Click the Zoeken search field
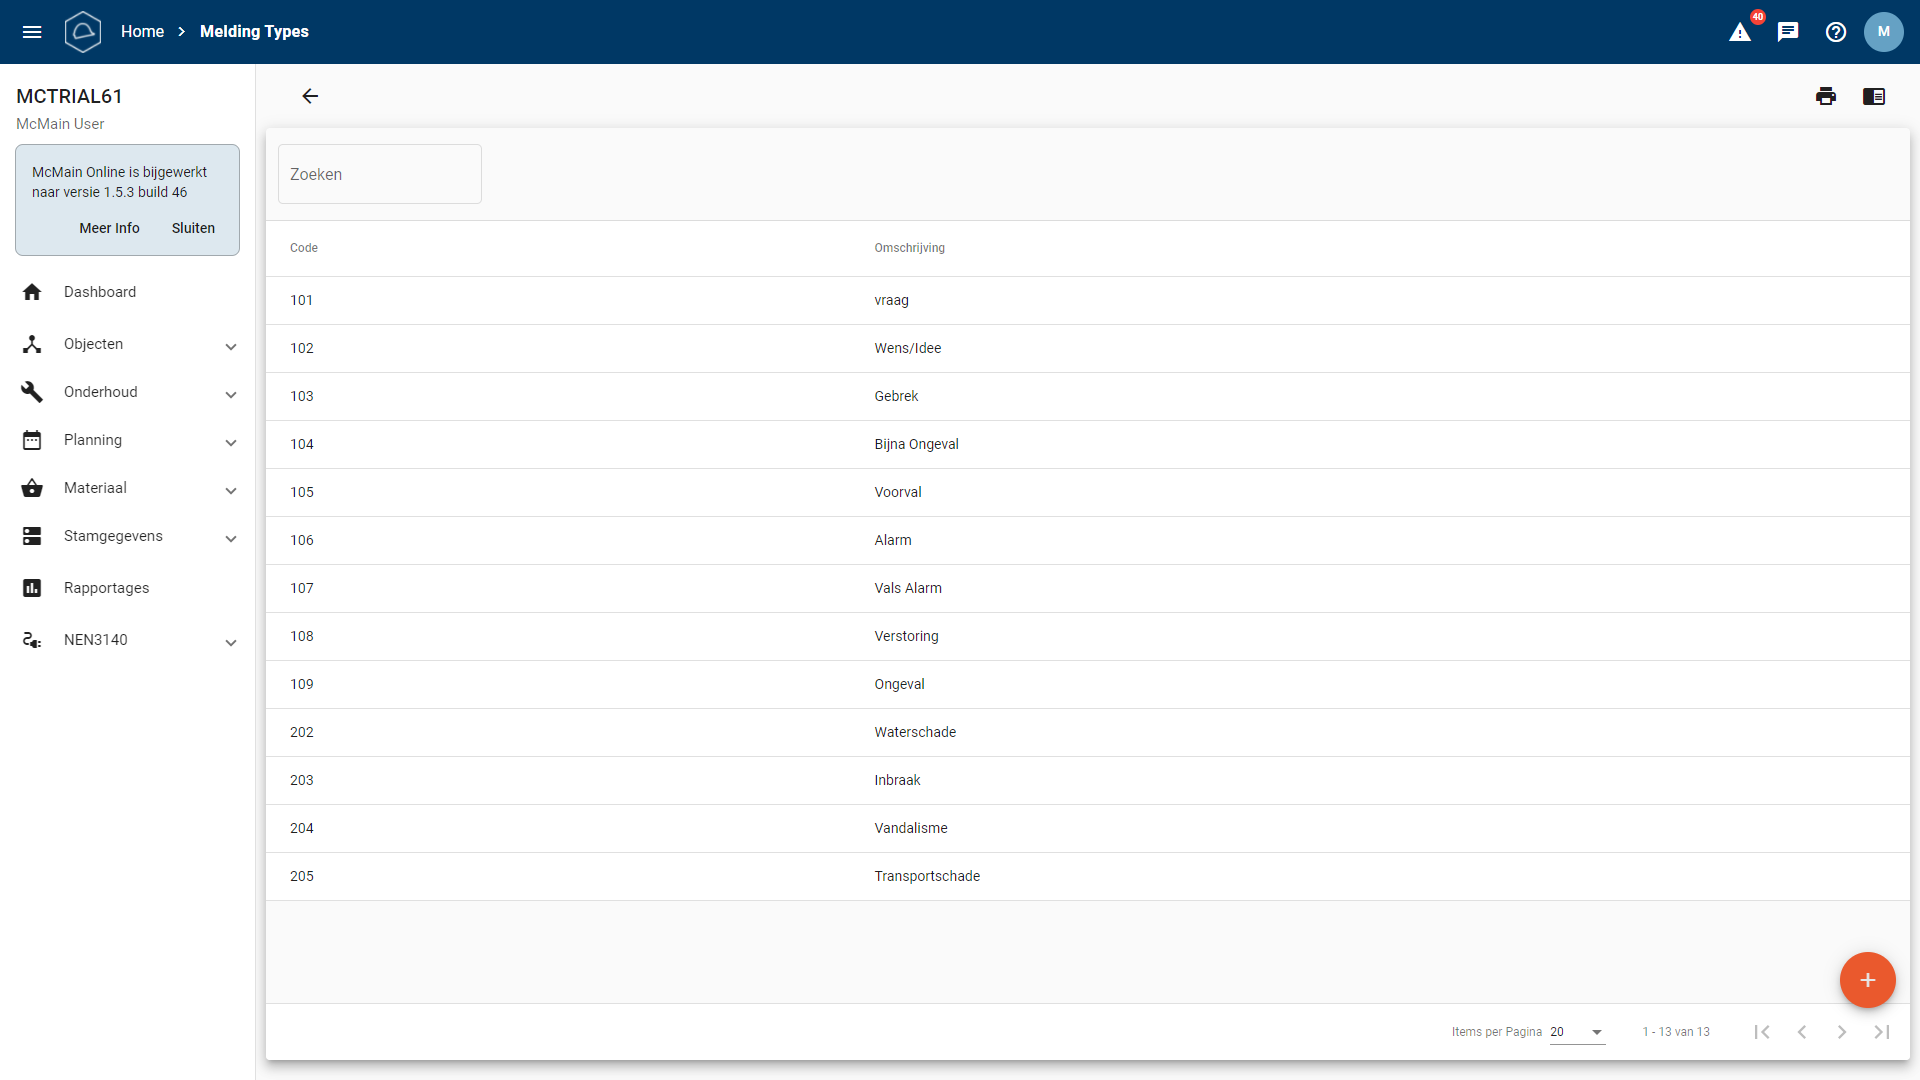The height and width of the screenshot is (1080, 1920). (x=380, y=174)
